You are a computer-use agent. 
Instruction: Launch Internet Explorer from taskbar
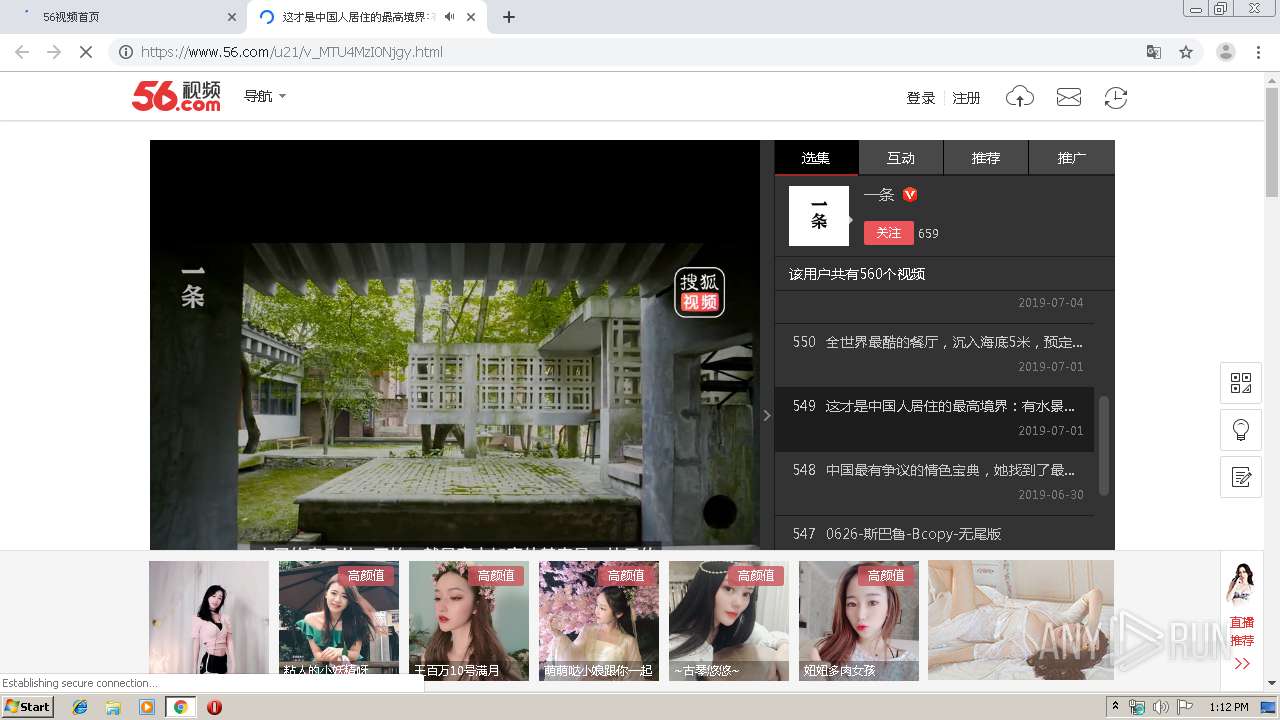click(80, 707)
